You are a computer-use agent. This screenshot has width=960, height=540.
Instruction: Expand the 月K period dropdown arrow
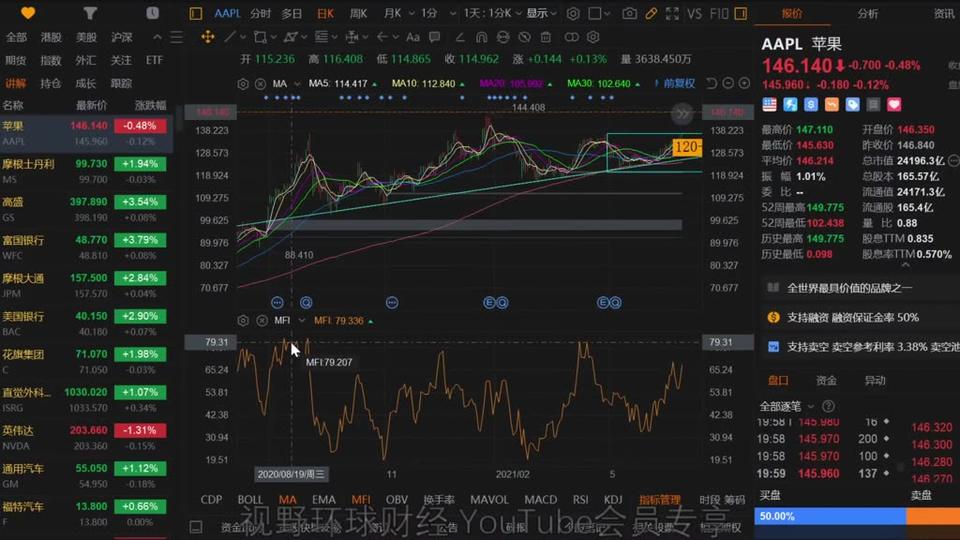click(x=411, y=13)
